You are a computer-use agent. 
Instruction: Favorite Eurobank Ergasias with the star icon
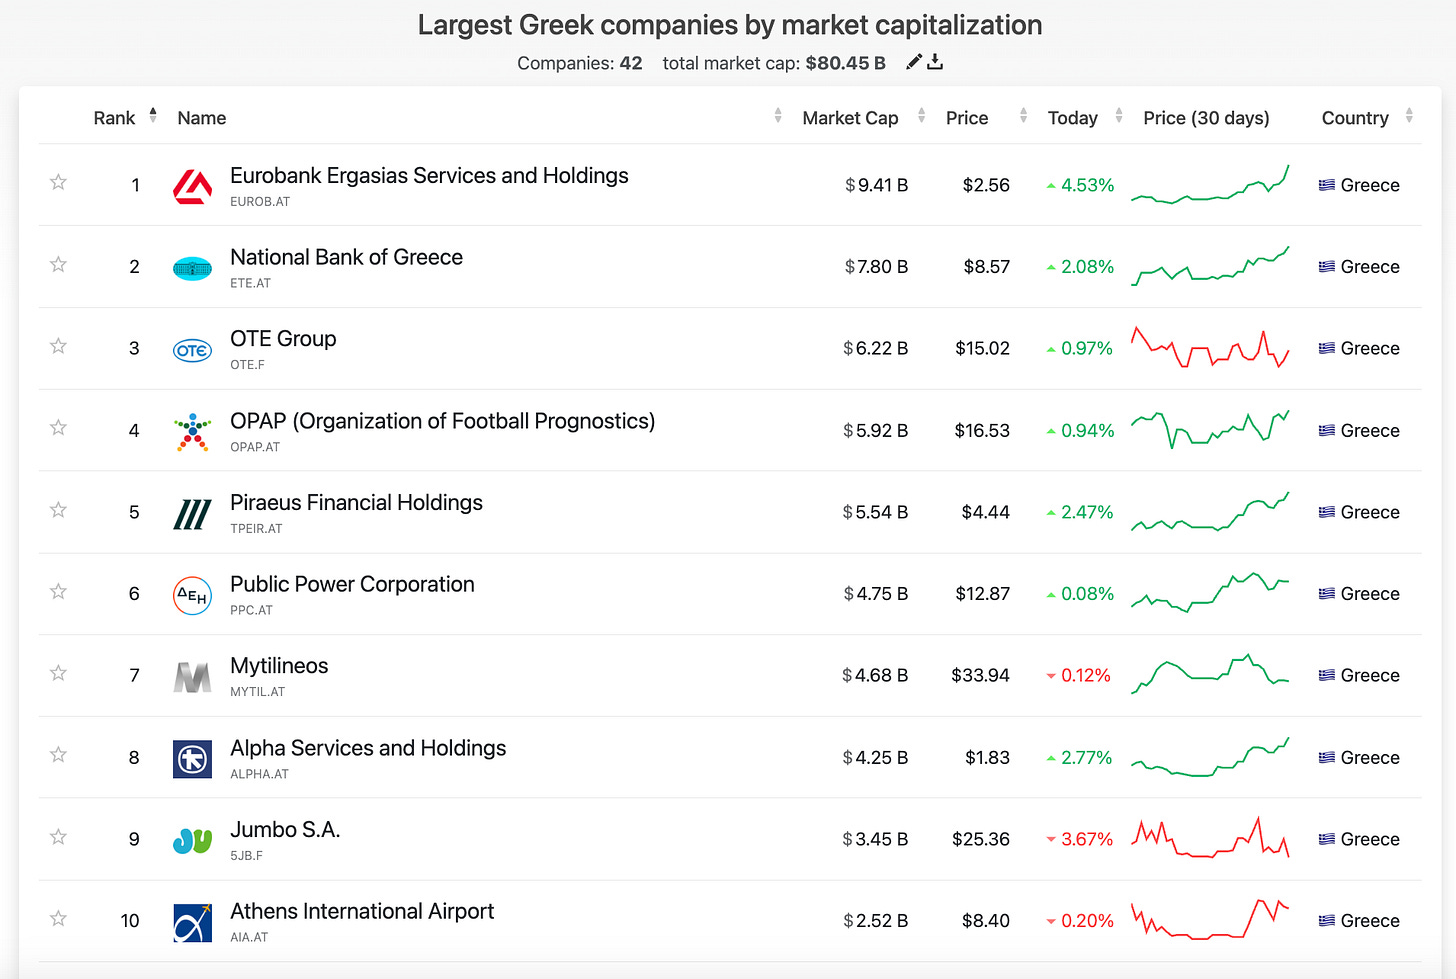(58, 182)
